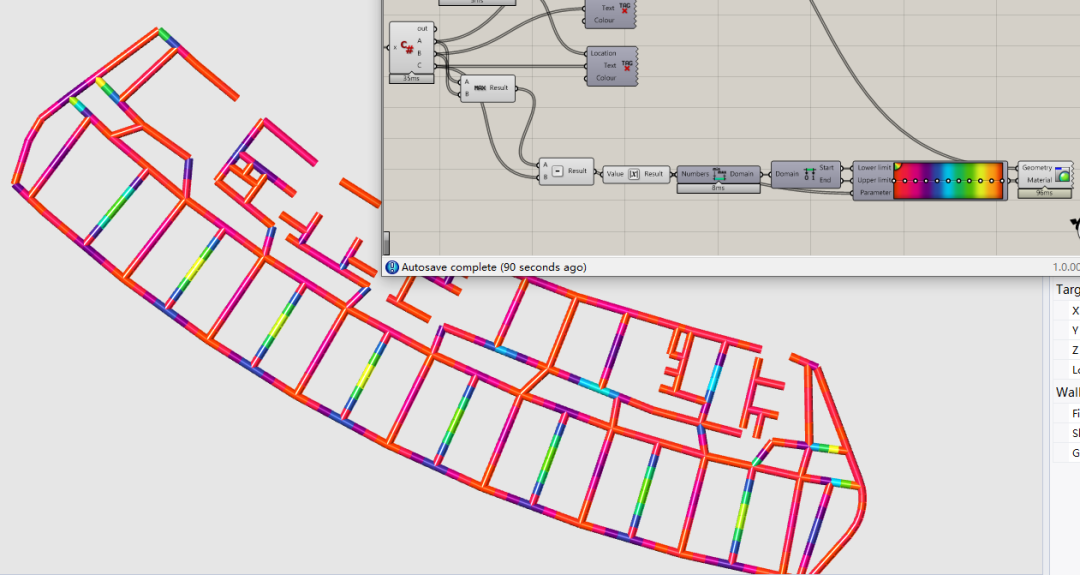Click 'Colour' input of the upper Text Tag
Image resolution: width=1080 pixels, height=575 pixels.
604,20
